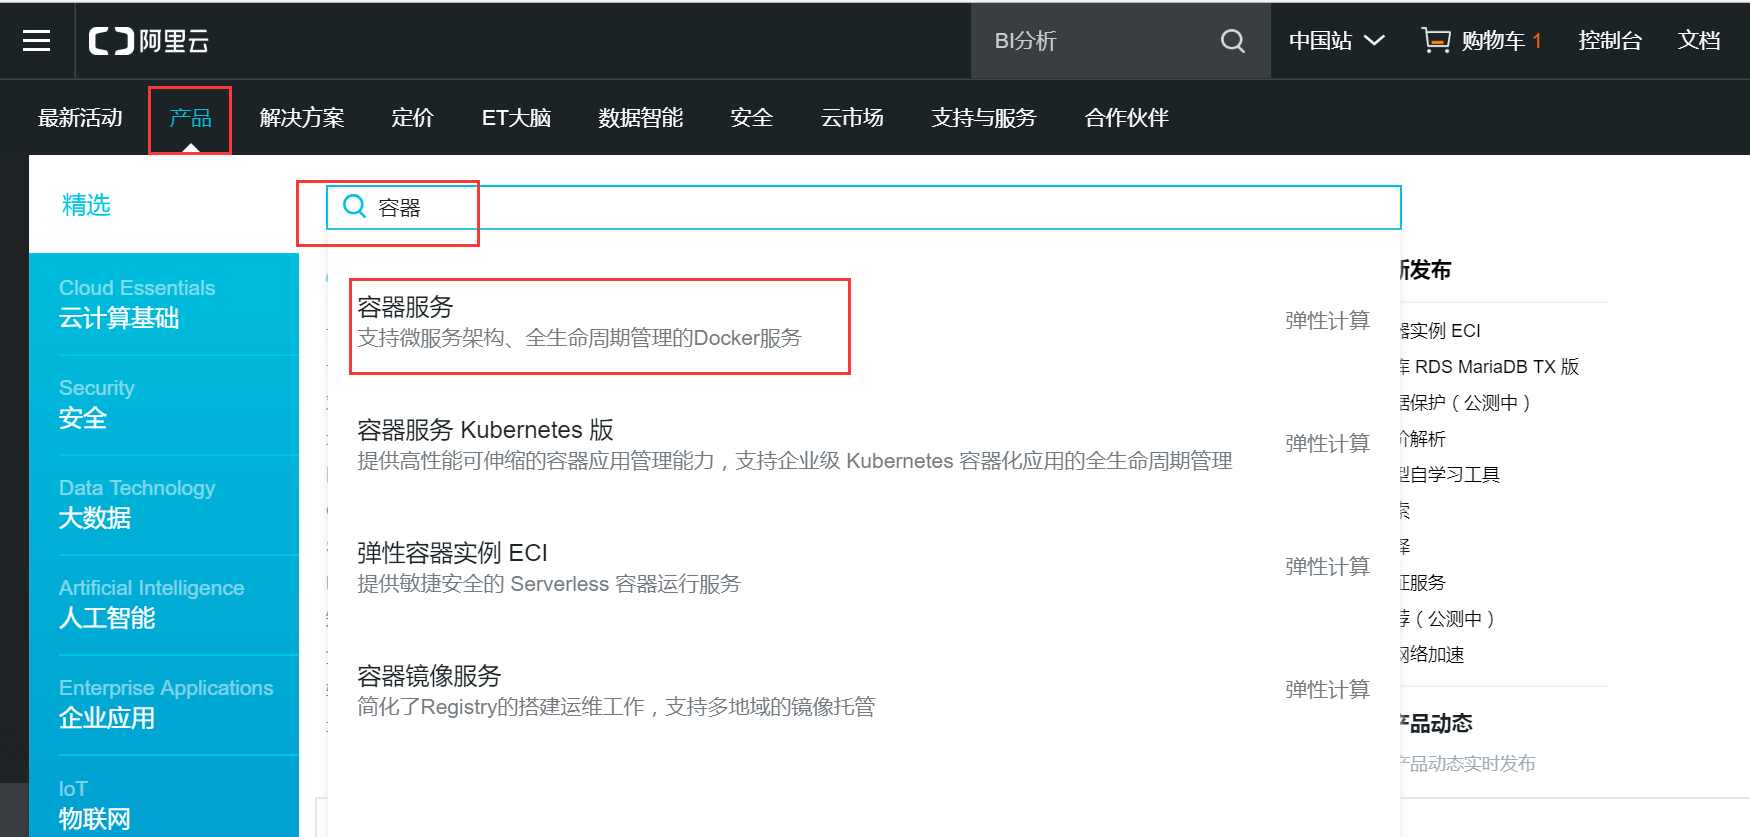Select the 精选 category tab
This screenshot has width=1750, height=837.
click(x=86, y=205)
